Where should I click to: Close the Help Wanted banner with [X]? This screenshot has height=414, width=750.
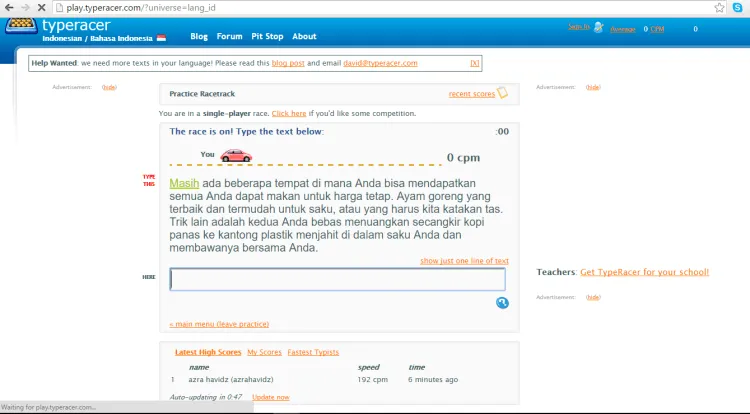(x=474, y=63)
